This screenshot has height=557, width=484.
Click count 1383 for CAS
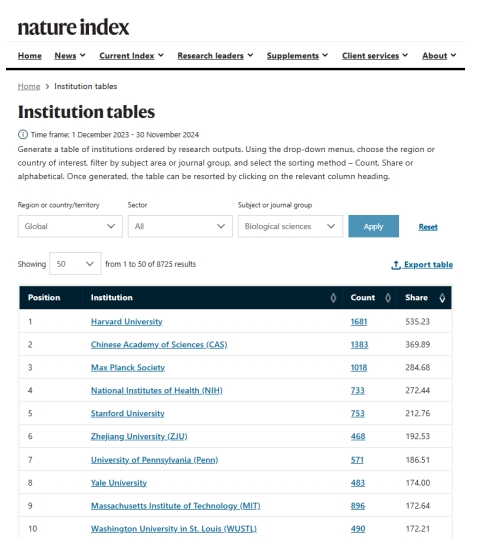359,345
